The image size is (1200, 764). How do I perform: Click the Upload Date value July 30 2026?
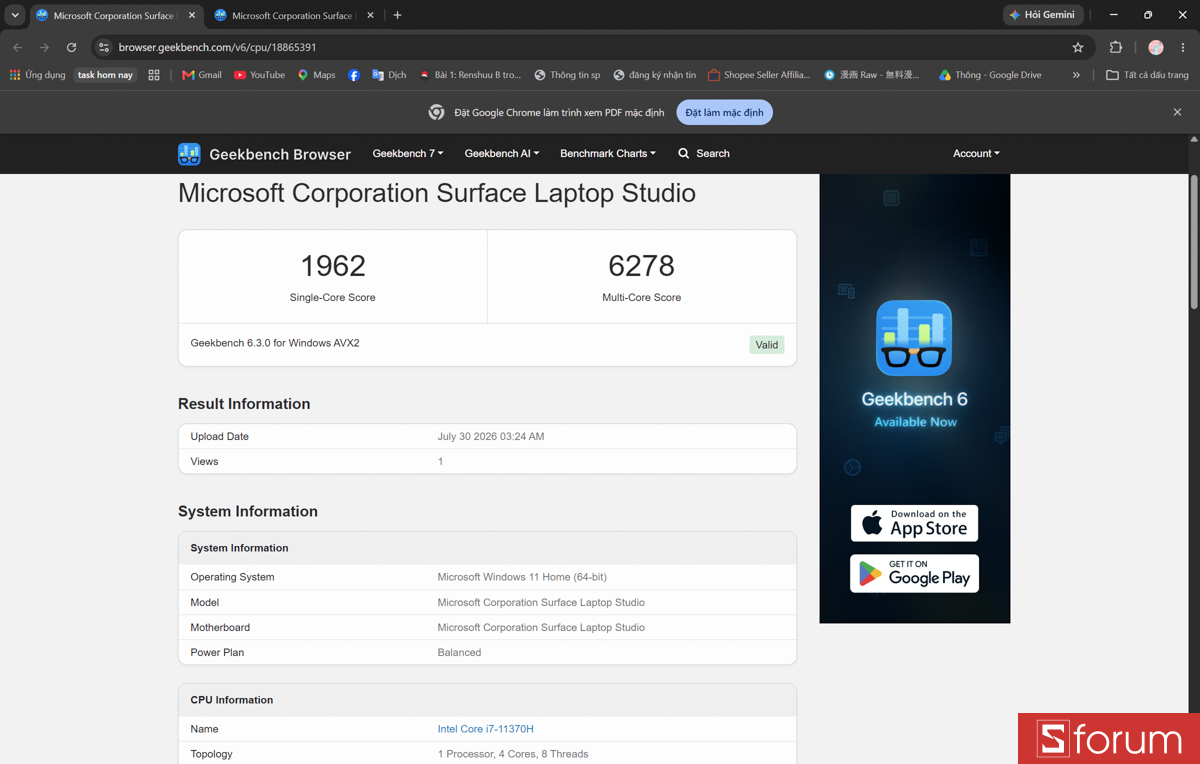491,437
